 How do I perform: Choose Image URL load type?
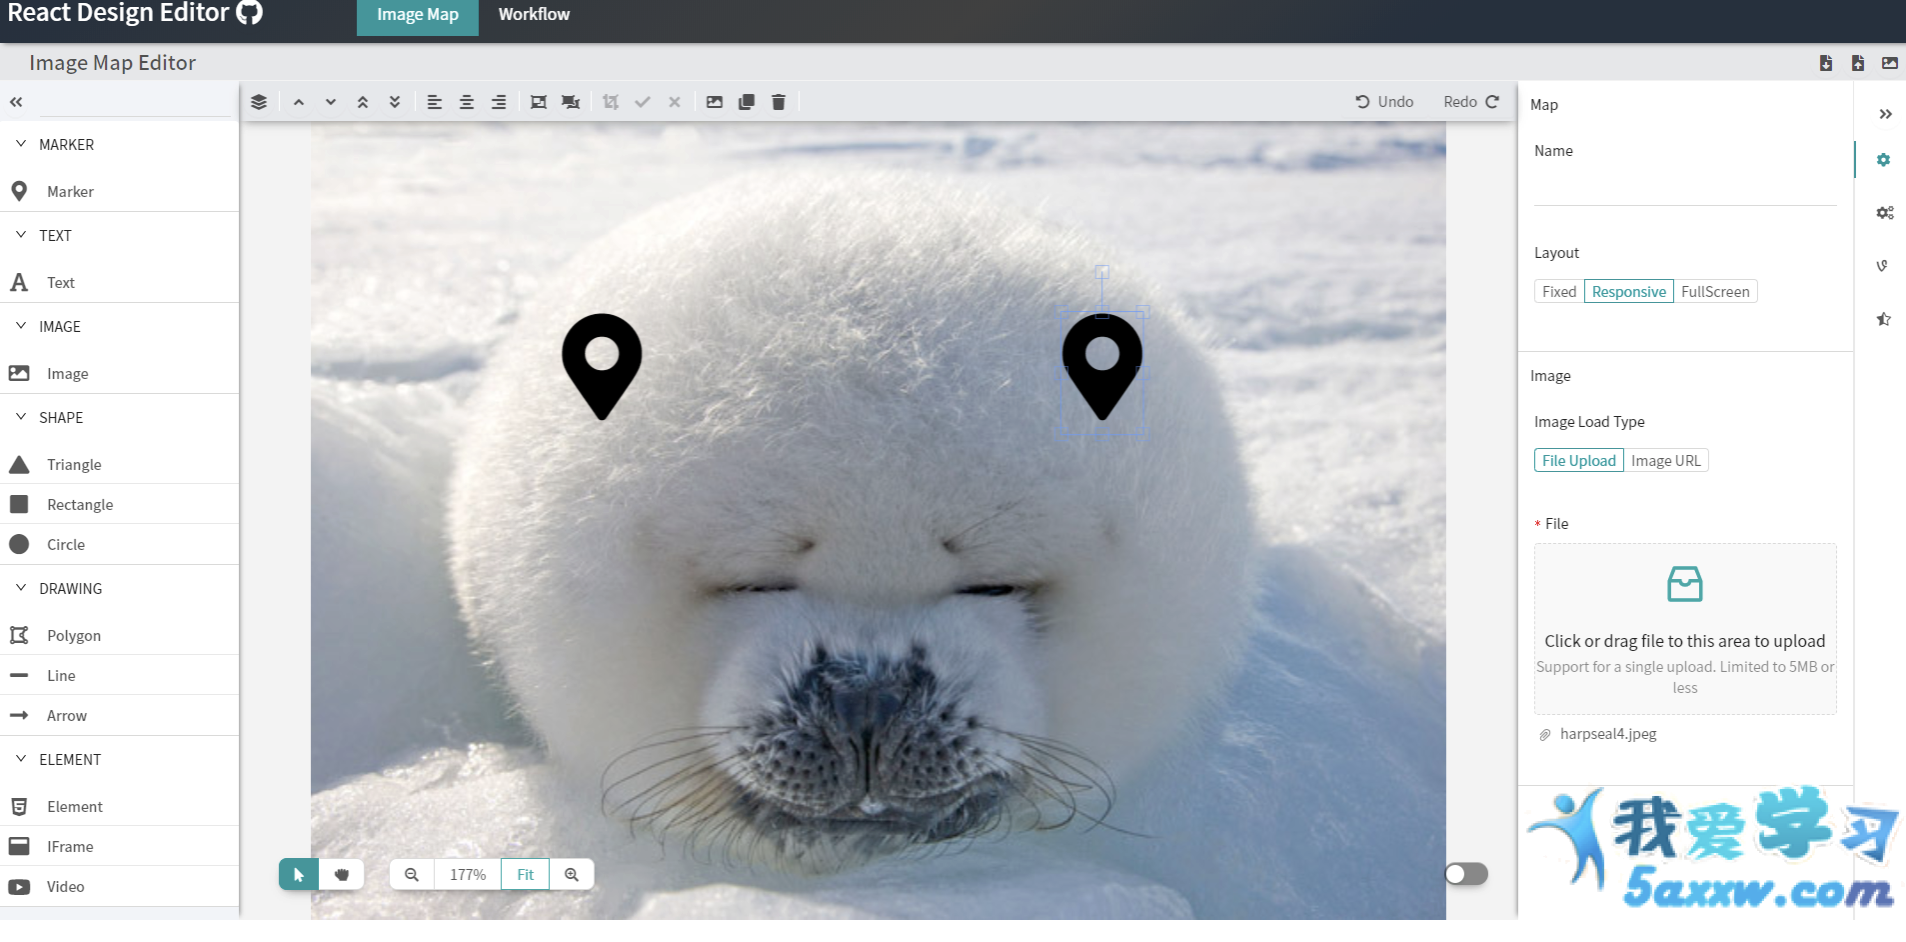click(x=1666, y=461)
